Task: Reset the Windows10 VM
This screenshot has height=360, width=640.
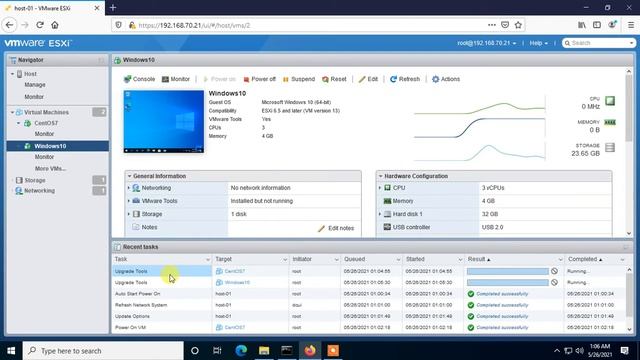Action: click(334, 79)
